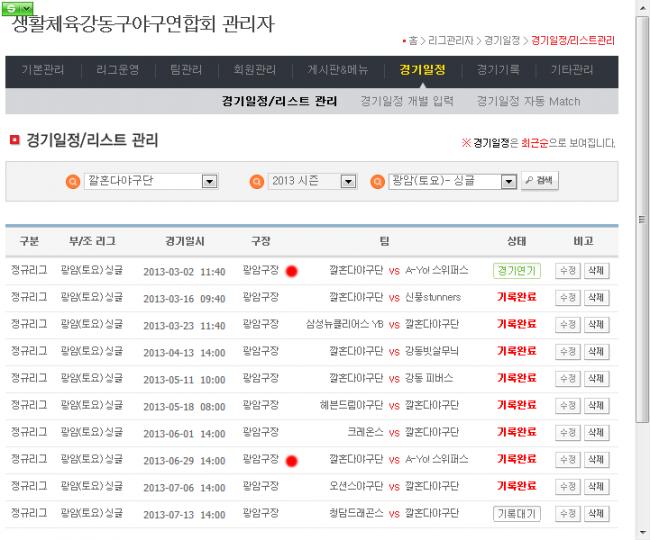This screenshot has height=540, width=650.
Task: Click 수정 for the 2013-03-02 game
Action: (x=568, y=271)
